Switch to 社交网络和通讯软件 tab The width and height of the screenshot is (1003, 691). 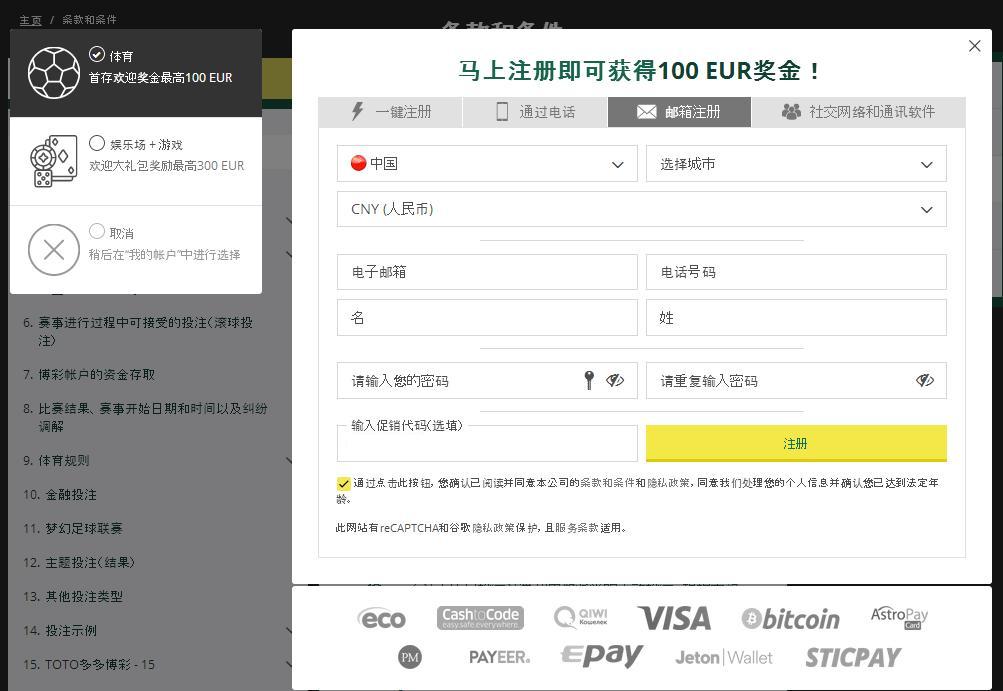(x=858, y=112)
